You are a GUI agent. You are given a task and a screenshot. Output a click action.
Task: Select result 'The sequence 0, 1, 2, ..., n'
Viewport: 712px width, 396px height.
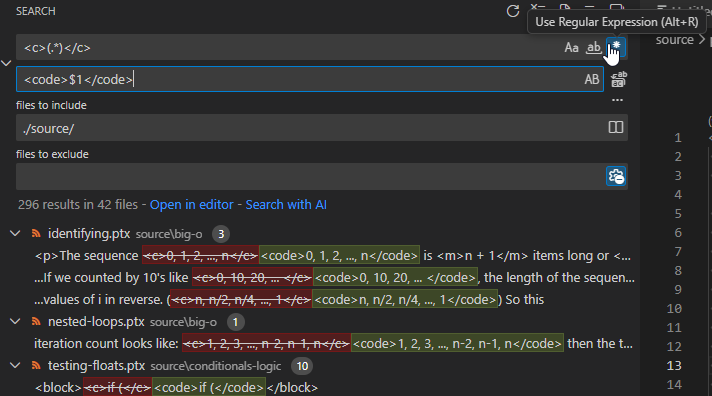pyautogui.click(x=334, y=256)
